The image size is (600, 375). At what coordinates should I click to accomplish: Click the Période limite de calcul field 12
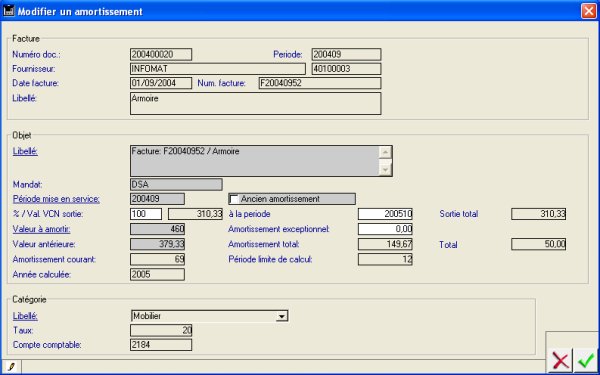(385, 259)
